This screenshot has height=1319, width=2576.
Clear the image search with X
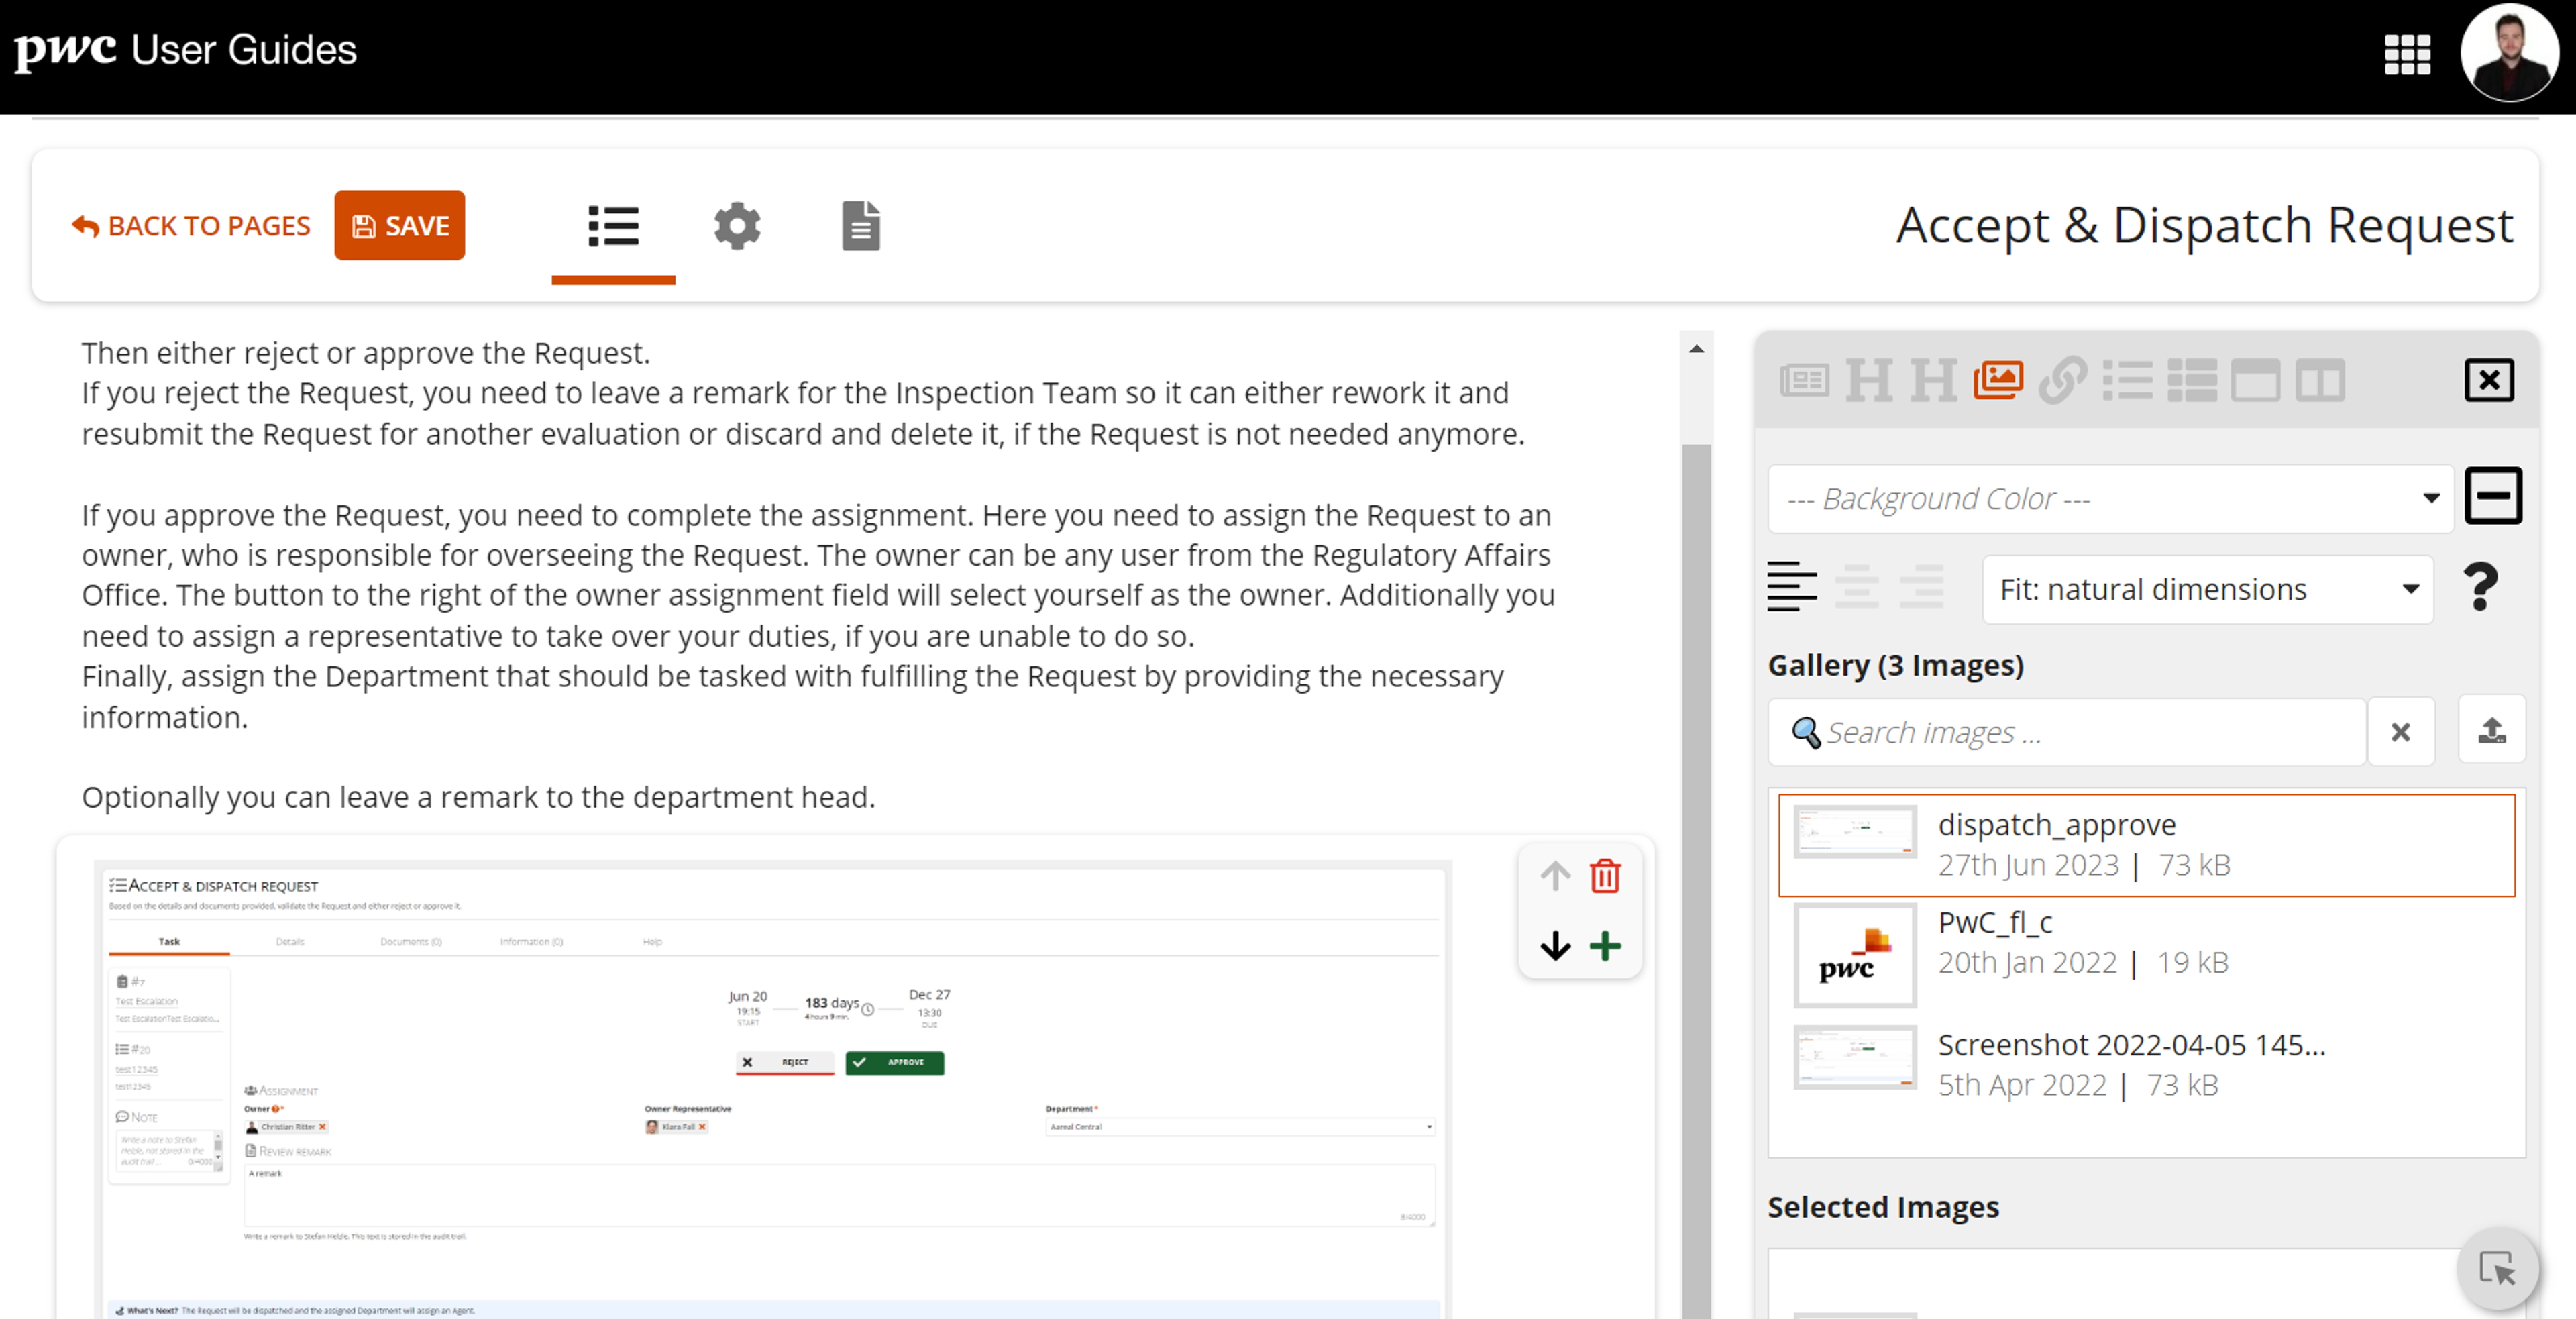[x=2400, y=732]
